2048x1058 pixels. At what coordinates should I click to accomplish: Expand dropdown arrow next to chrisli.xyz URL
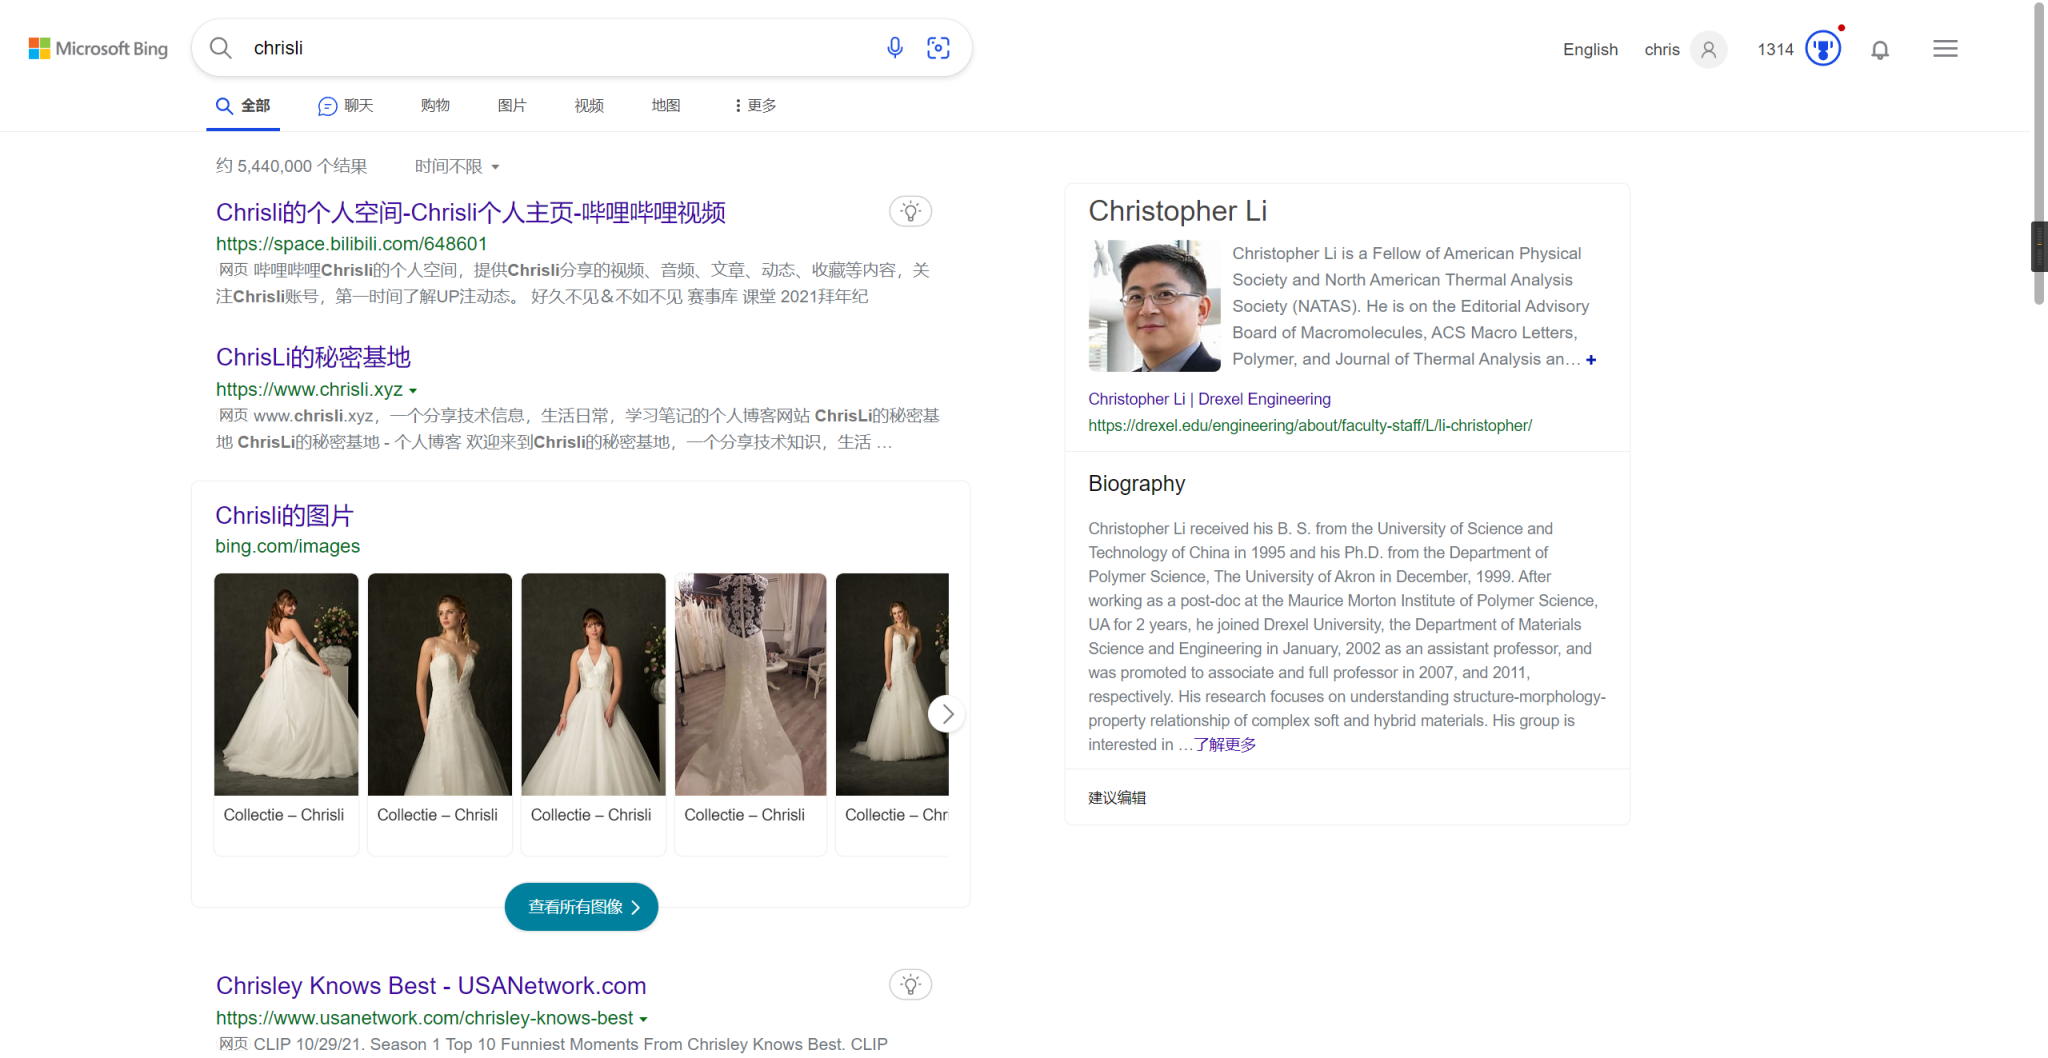(413, 391)
